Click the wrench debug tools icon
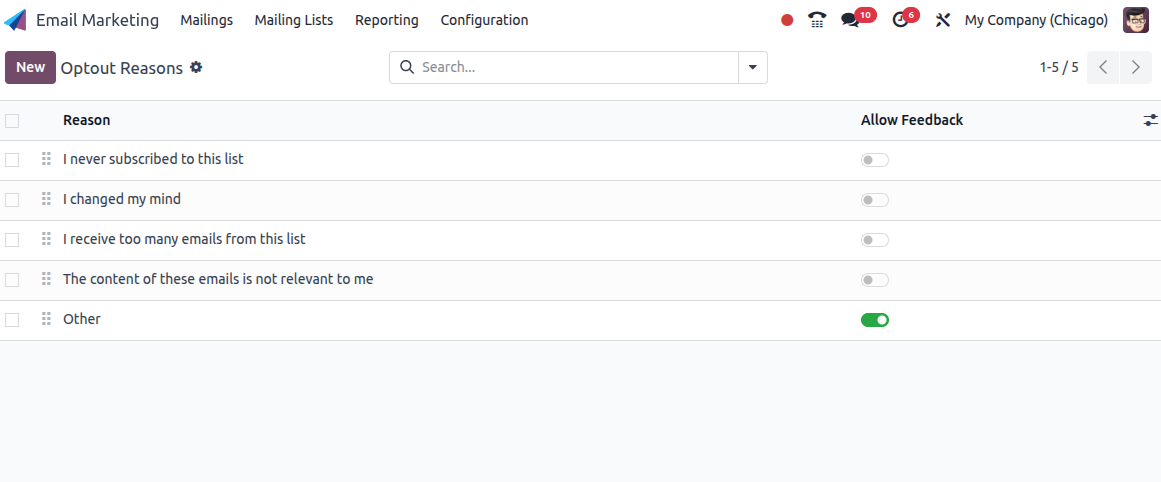Screen dimensions: 1161x482 (943, 20)
